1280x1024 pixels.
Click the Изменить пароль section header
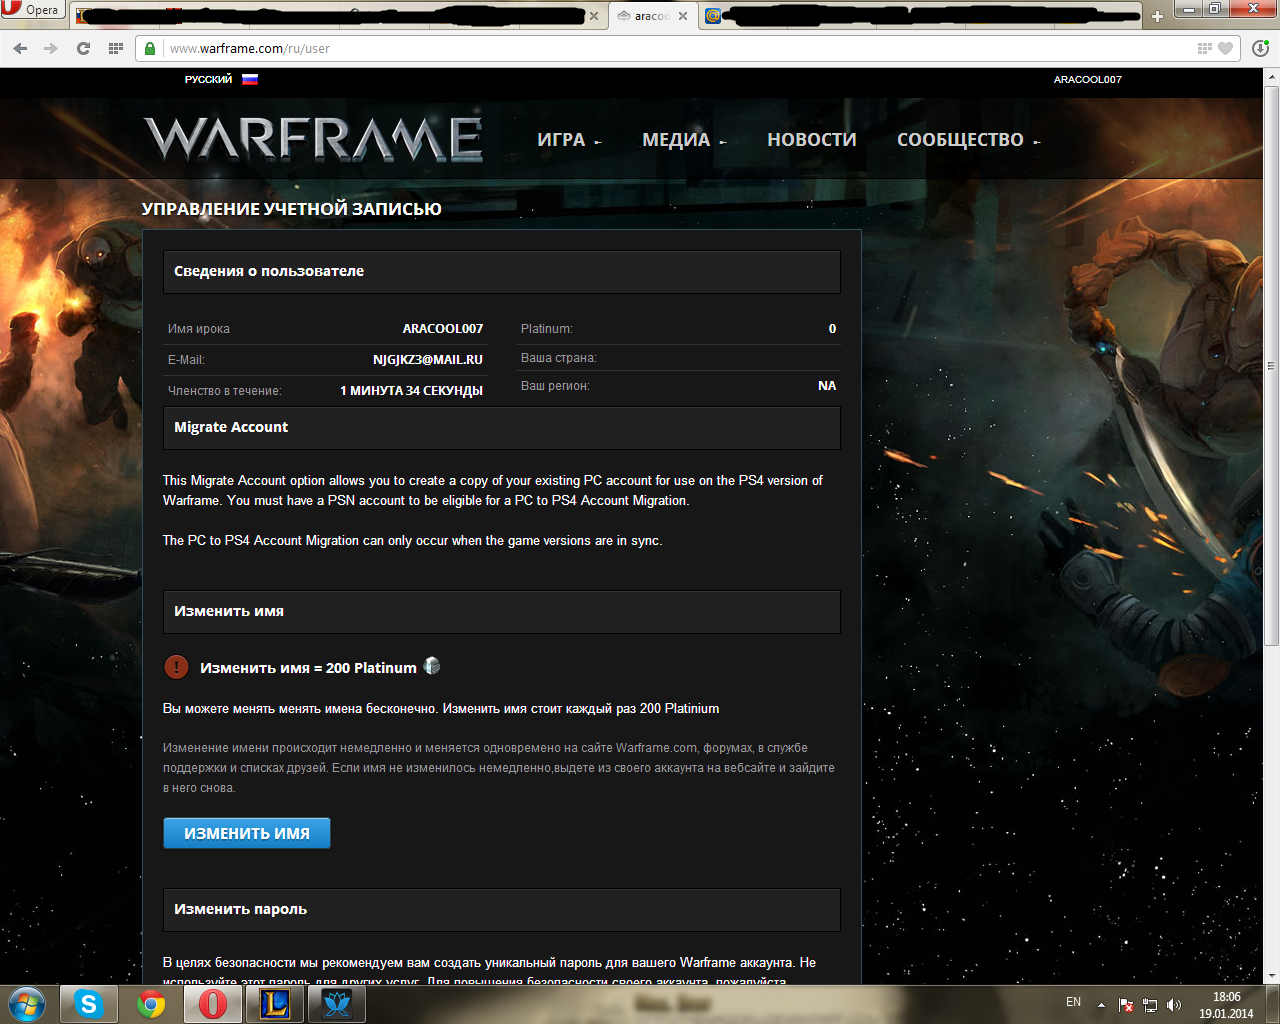[502, 909]
